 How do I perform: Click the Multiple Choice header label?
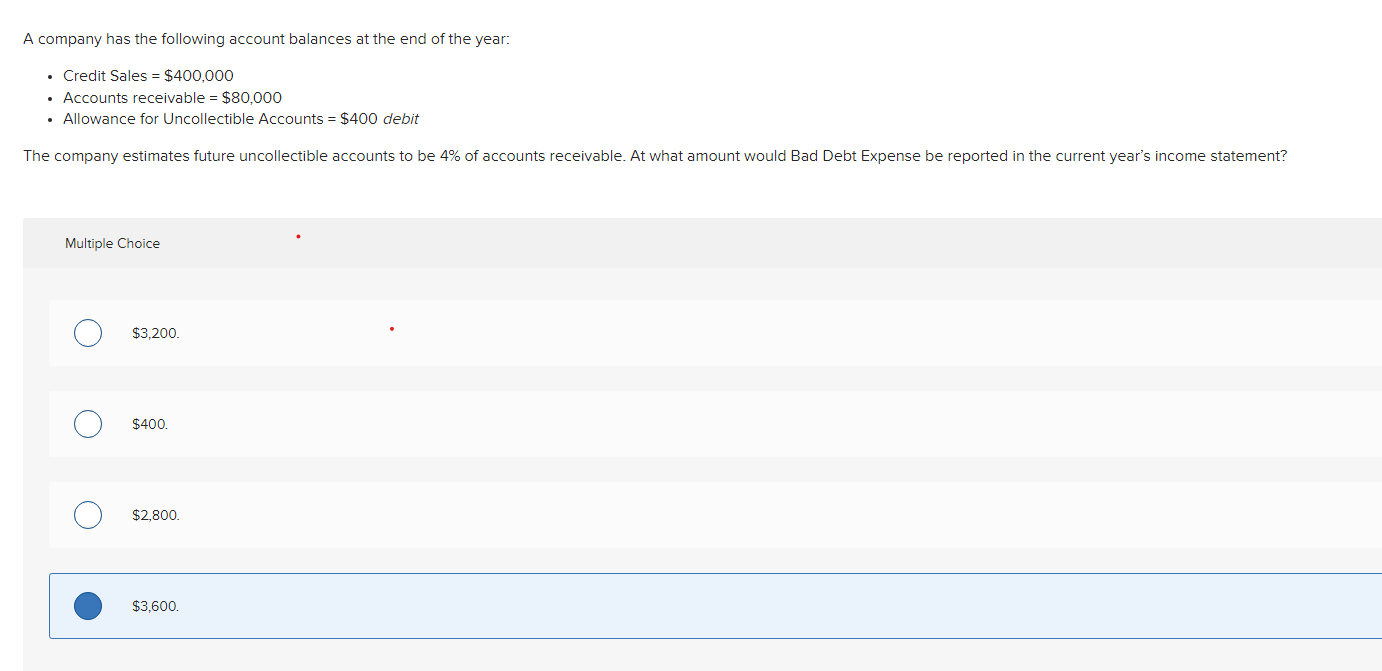click(x=112, y=243)
